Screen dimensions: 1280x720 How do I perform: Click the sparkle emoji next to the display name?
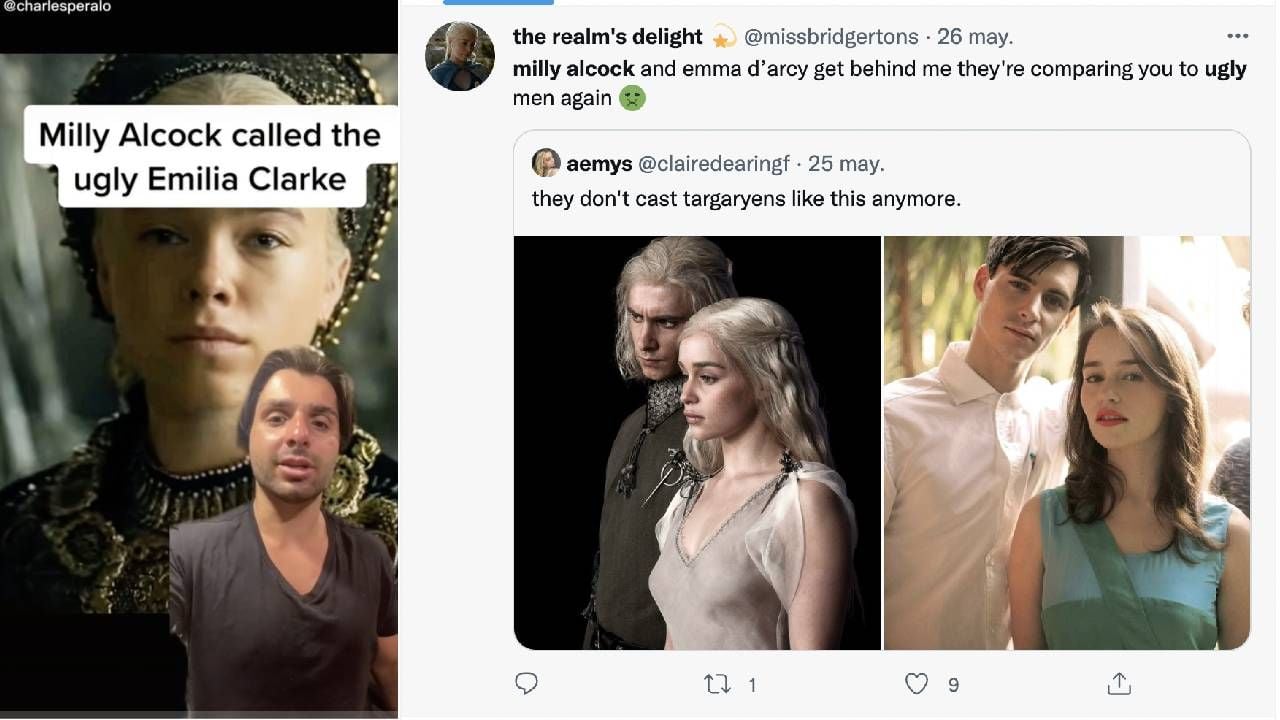[x=723, y=38]
